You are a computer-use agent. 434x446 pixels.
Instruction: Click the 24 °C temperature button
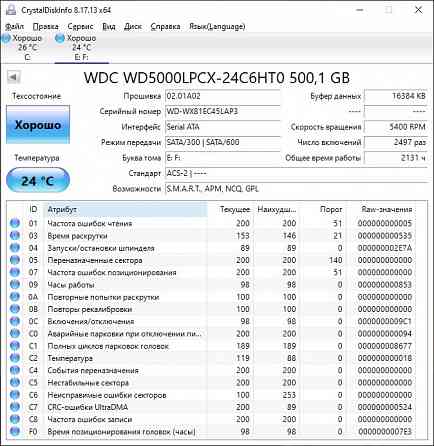(38, 181)
